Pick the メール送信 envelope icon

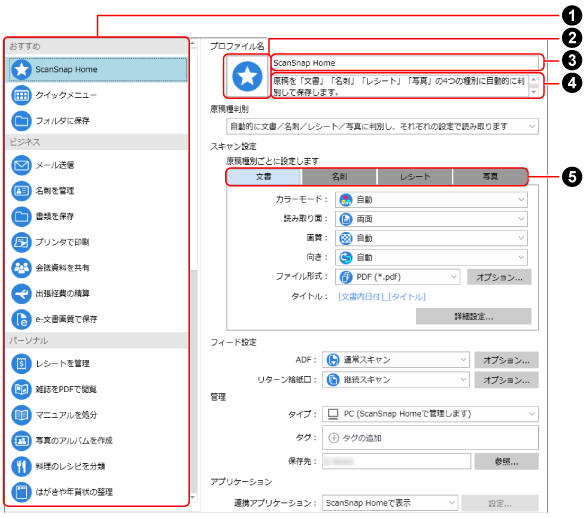21,165
